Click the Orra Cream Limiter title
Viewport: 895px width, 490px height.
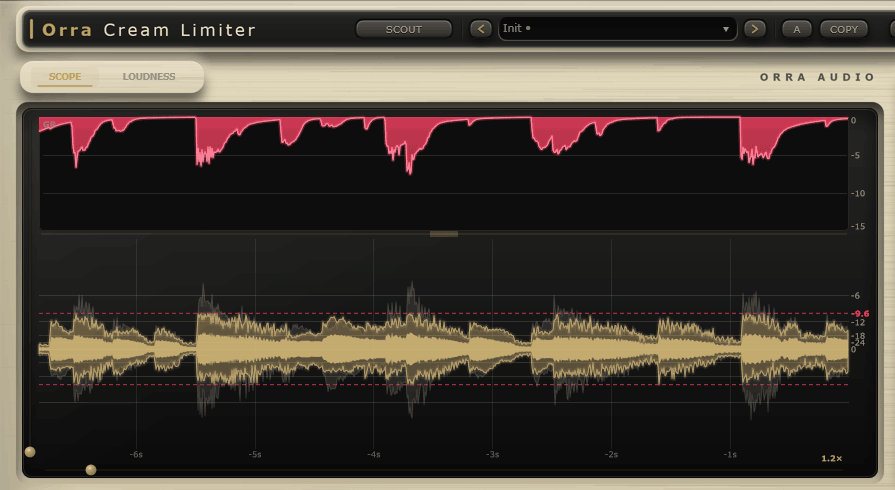click(x=149, y=30)
